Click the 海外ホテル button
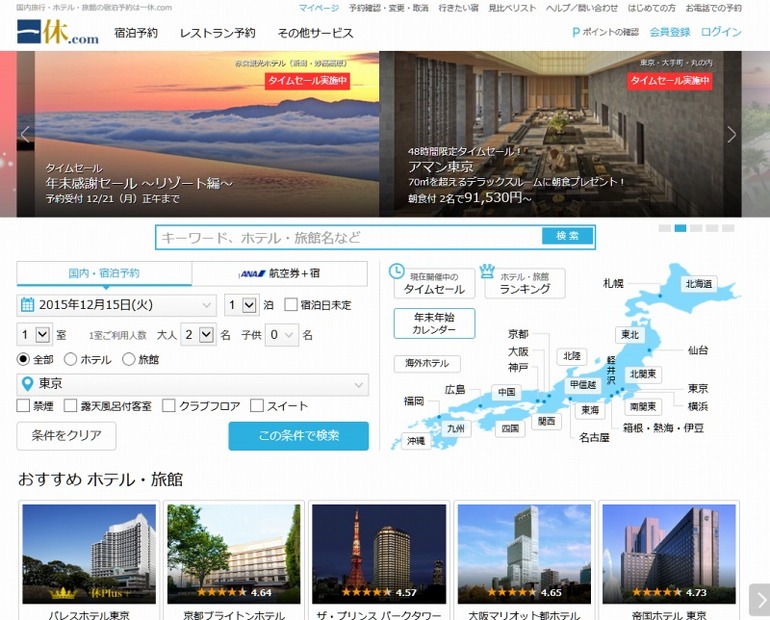Image resolution: width=770 pixels, height=620 pixels. tap(427, 363)
